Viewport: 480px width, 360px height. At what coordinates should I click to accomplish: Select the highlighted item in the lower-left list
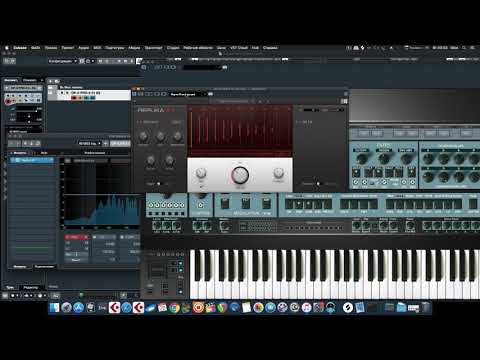point(32,160)
